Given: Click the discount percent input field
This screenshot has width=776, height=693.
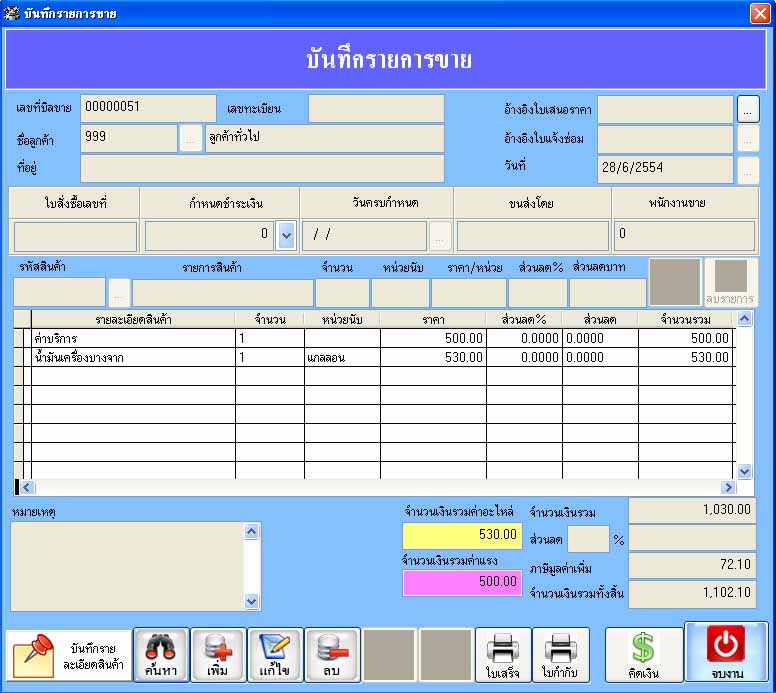Looking at the screenshot, I should click(588, 539).
